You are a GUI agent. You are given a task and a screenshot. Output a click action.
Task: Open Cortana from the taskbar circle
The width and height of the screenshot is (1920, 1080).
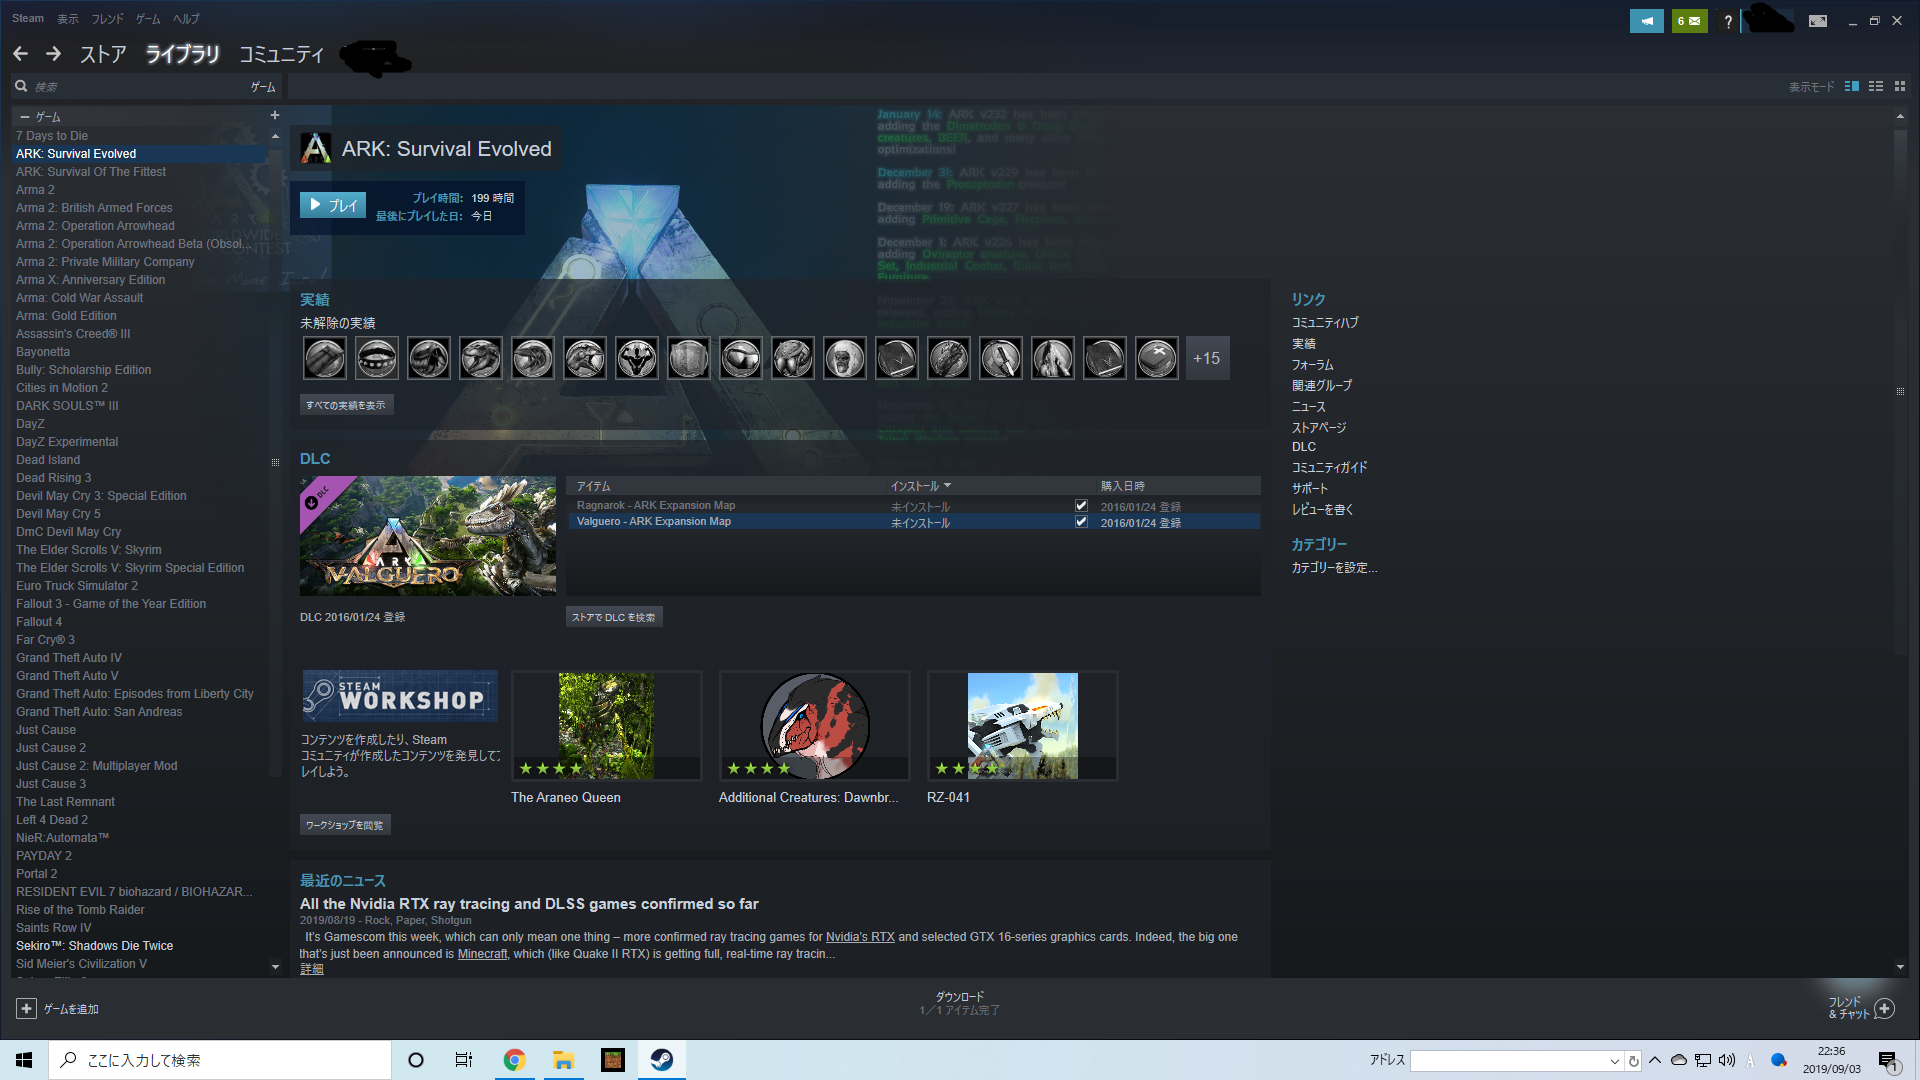point(416,1060)
